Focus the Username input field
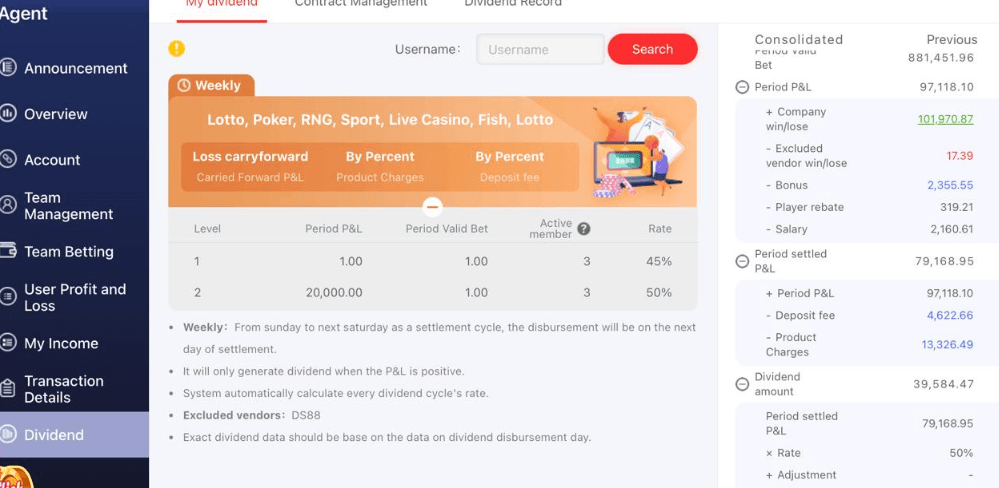 [x=540, y=49]
